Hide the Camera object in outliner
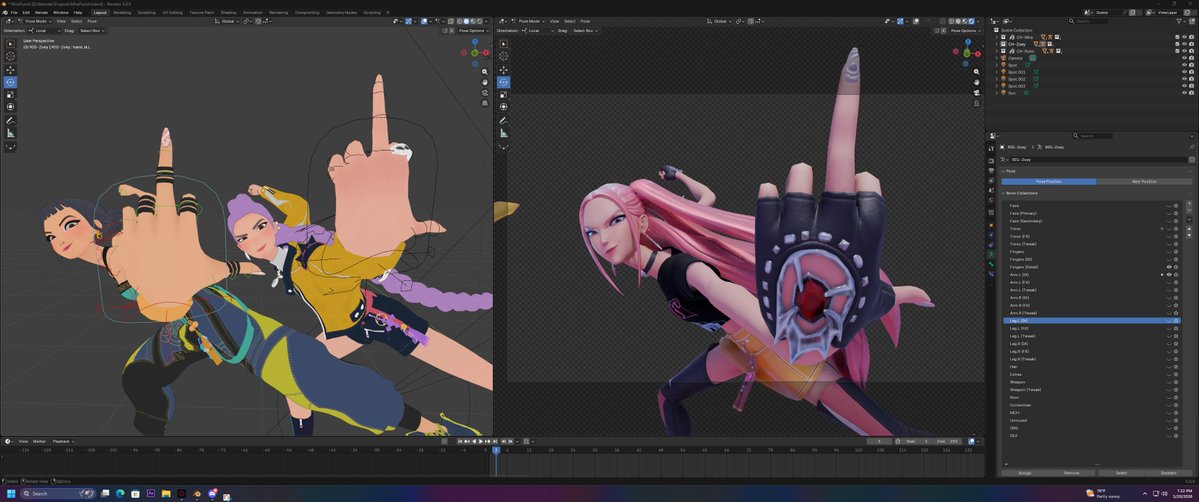The height and width of the screenshot is (502, 1199). pyautogui.click(x=1184, y=58)
